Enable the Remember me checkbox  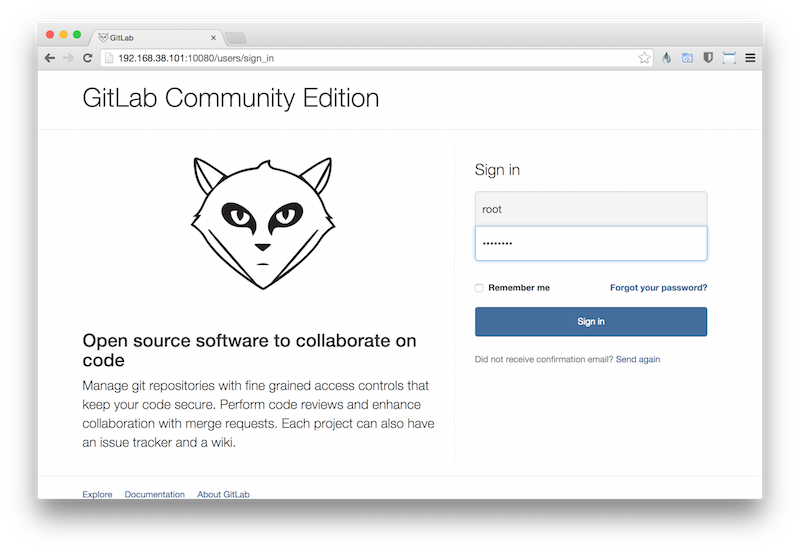pyautogui.click(x=479, y=288)
